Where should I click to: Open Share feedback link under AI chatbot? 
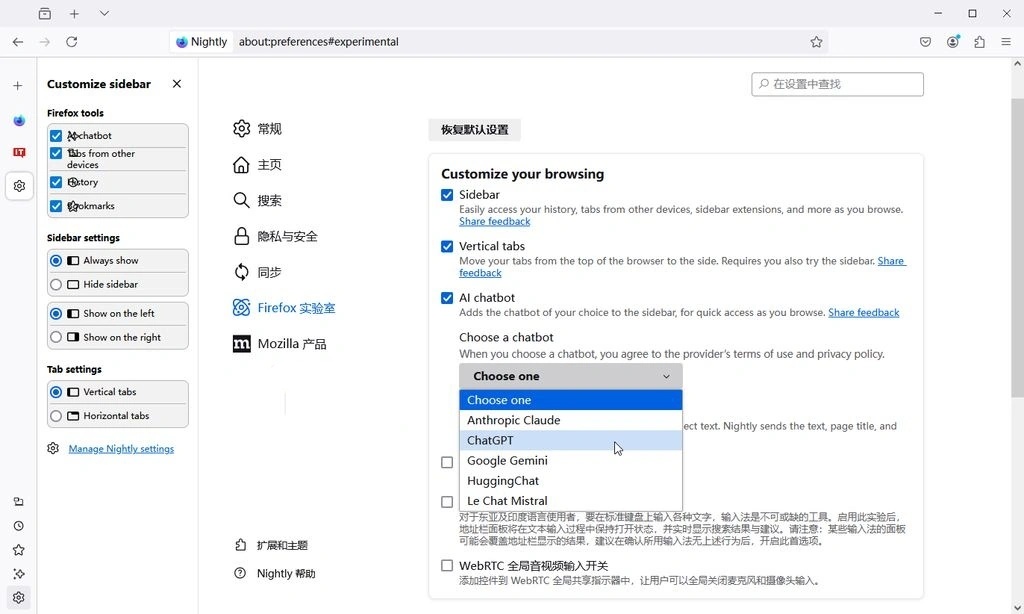point(863,312)
